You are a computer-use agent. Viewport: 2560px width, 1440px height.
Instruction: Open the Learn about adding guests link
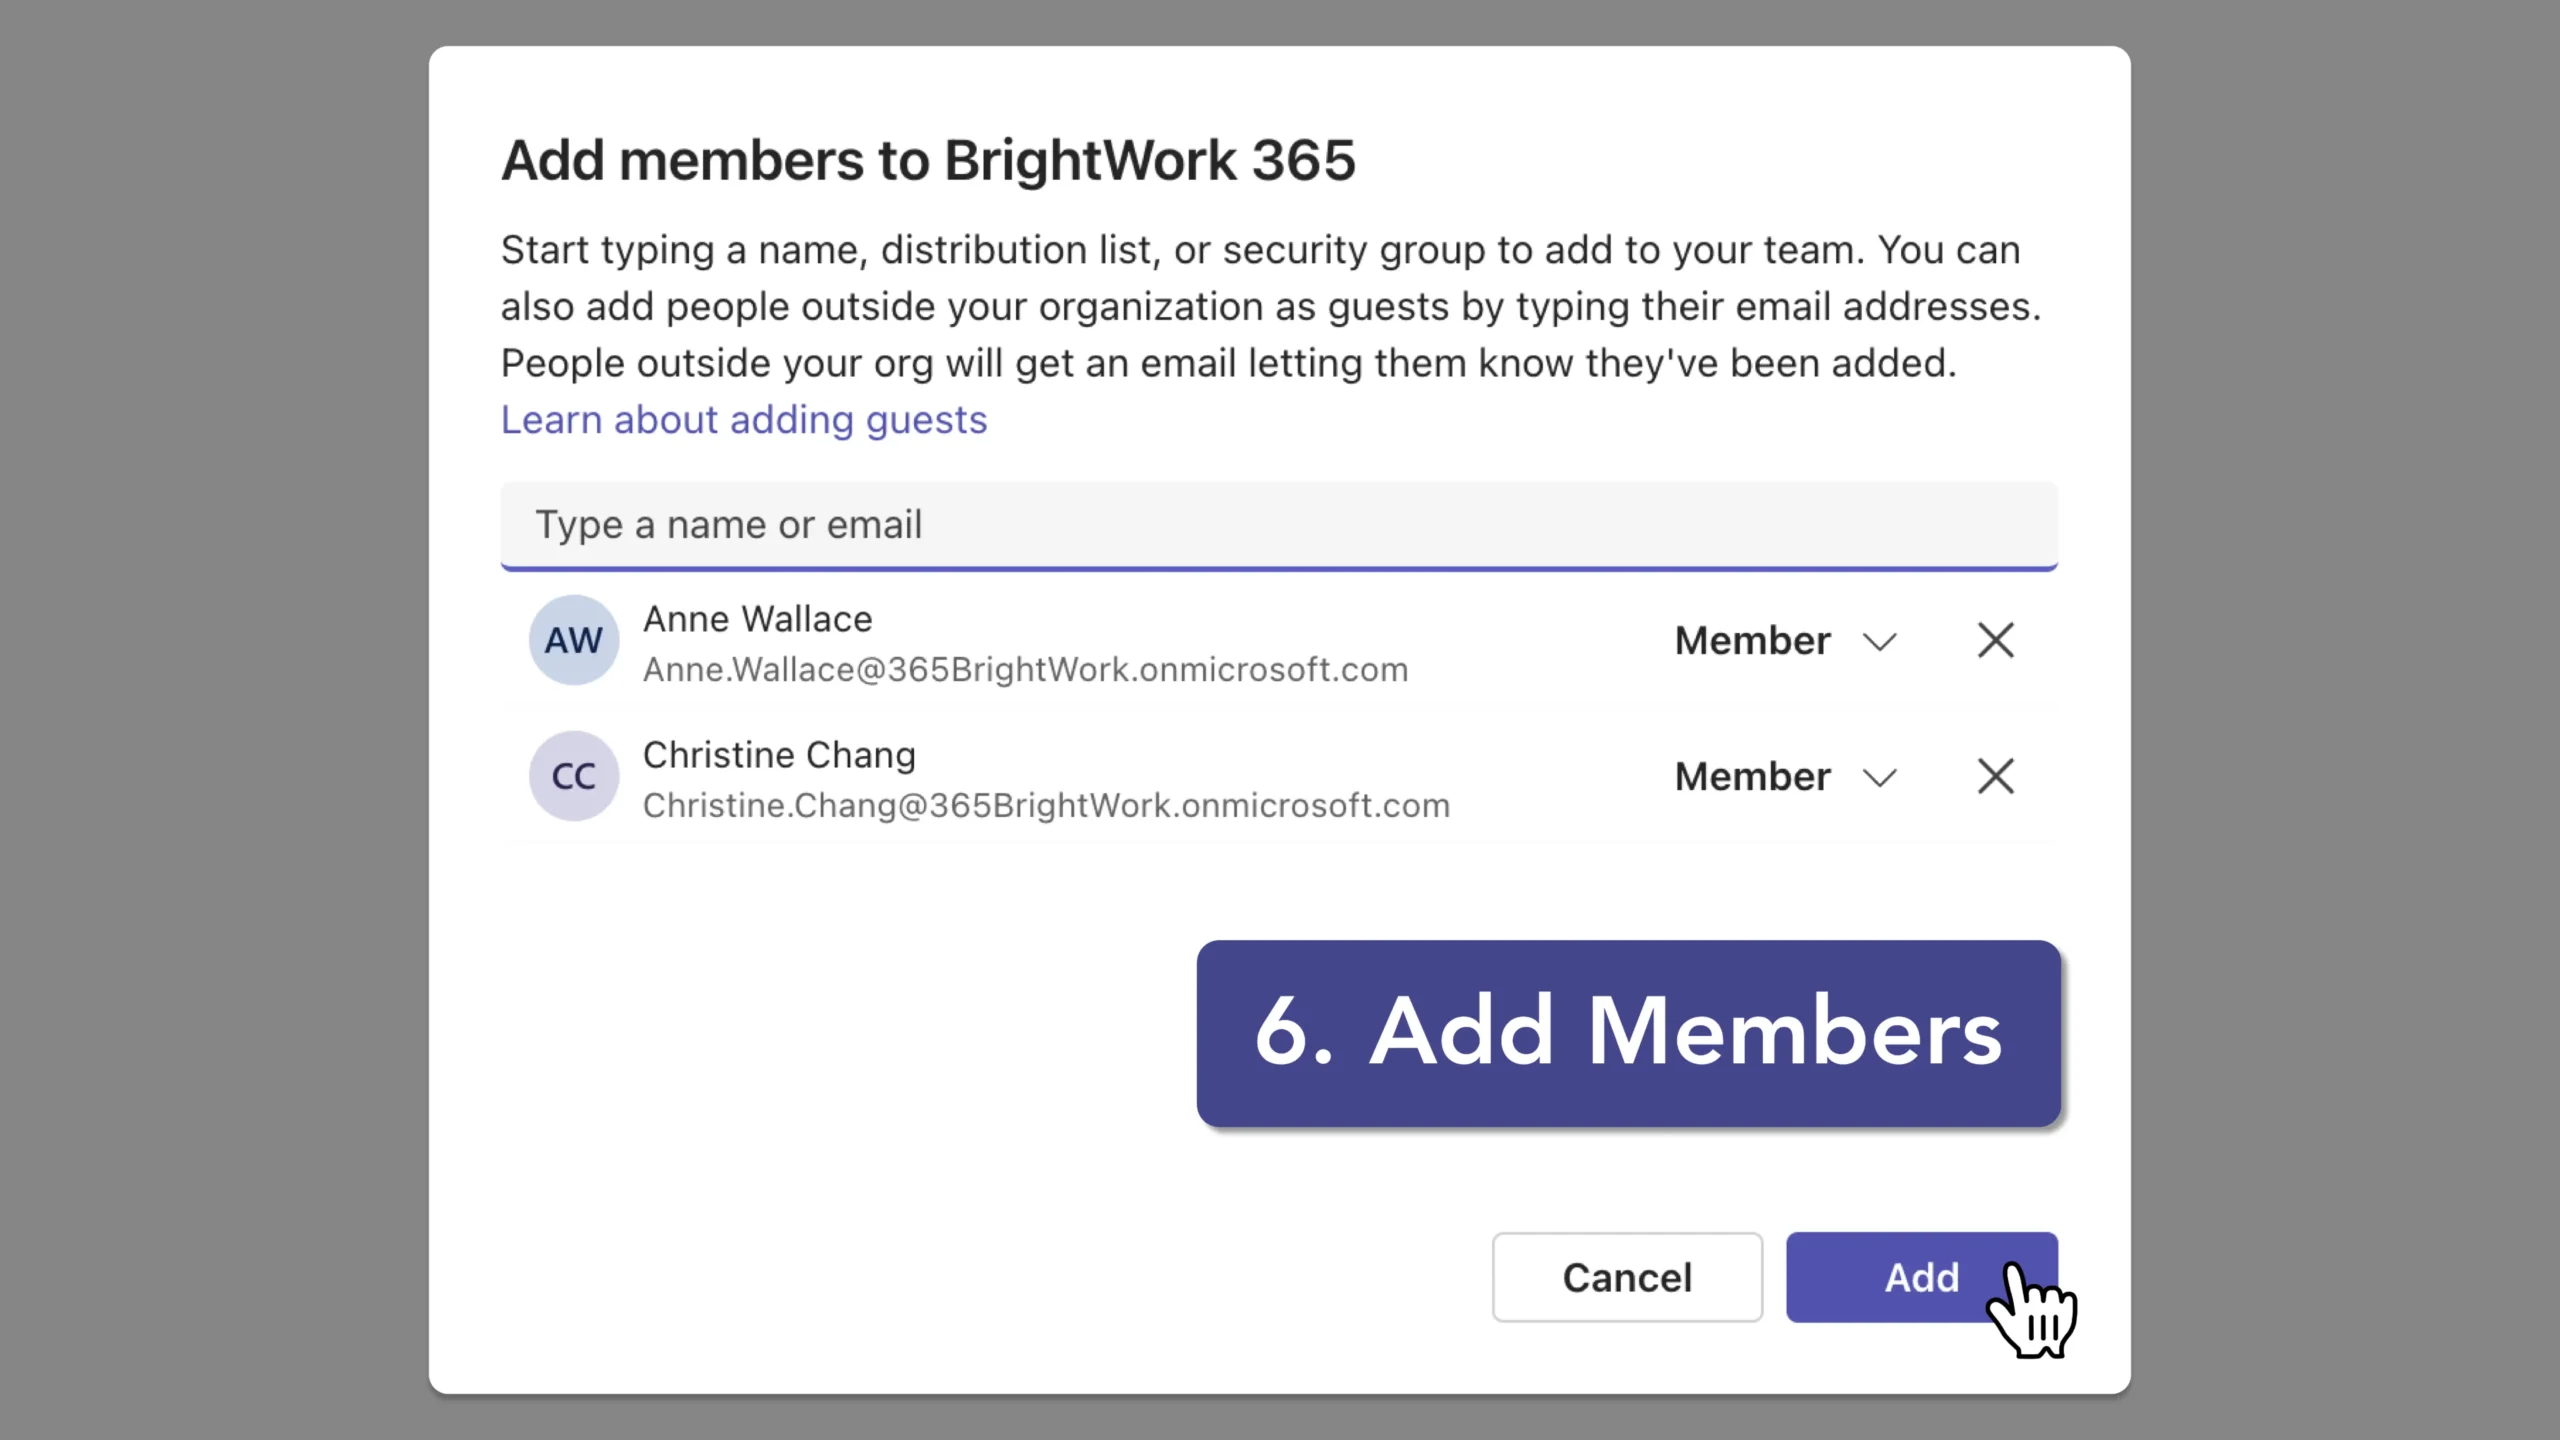click(743, 420)
